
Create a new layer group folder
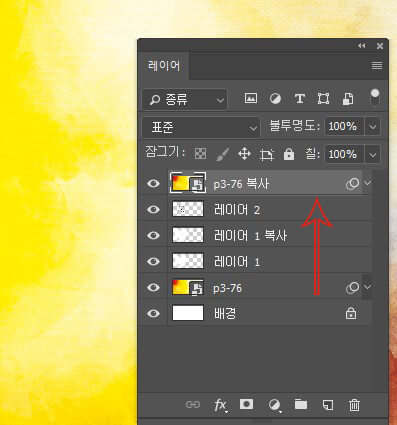[301, 404]
